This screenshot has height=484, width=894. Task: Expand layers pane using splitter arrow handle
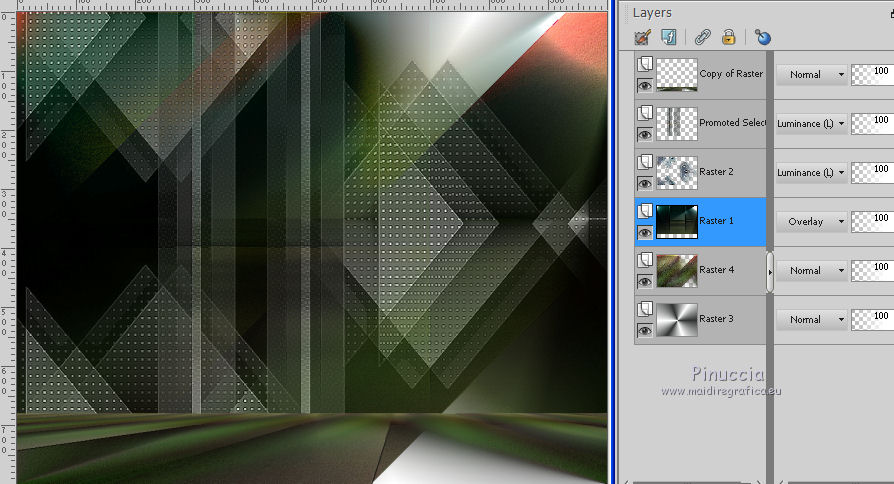[770, 272]
